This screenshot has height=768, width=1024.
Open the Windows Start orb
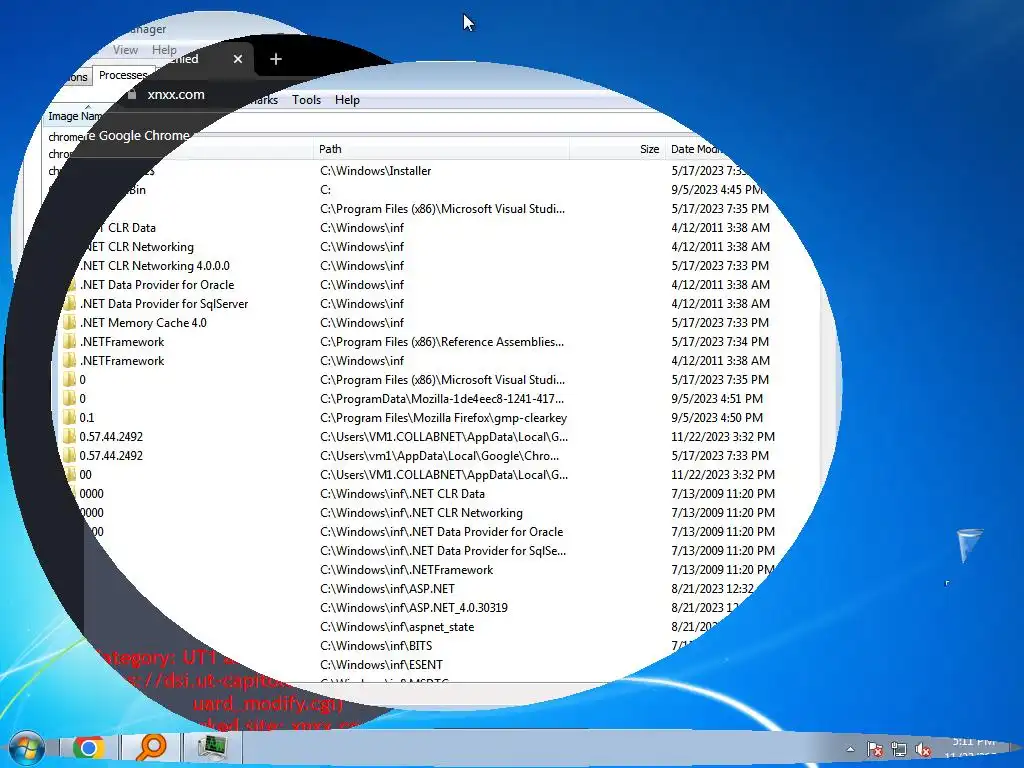tap(25, 748)
